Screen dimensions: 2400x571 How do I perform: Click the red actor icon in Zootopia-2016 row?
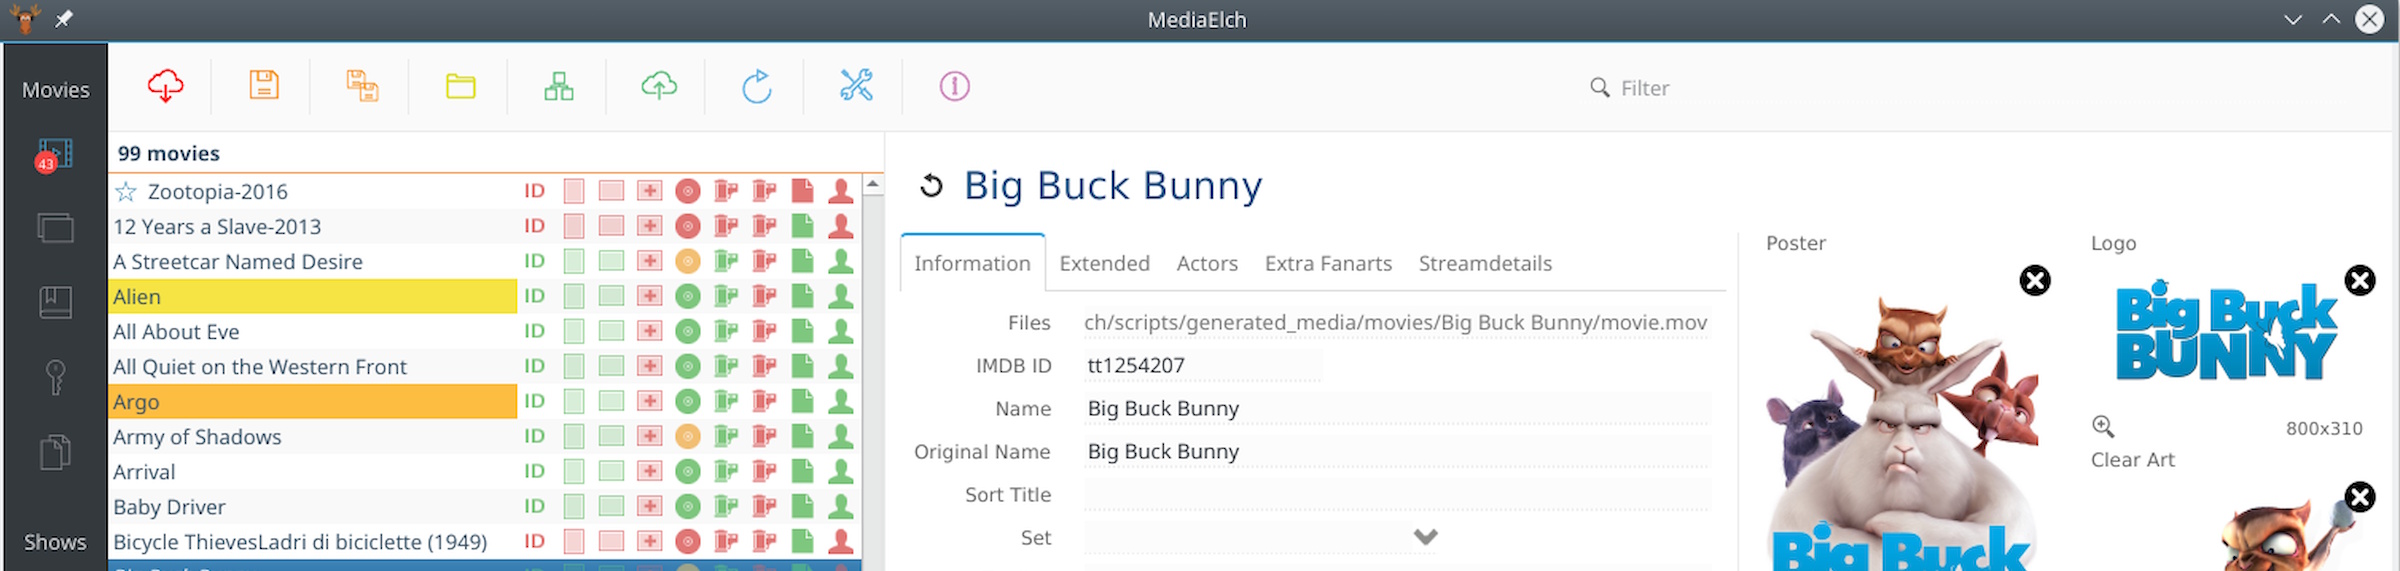coord(841,191)
